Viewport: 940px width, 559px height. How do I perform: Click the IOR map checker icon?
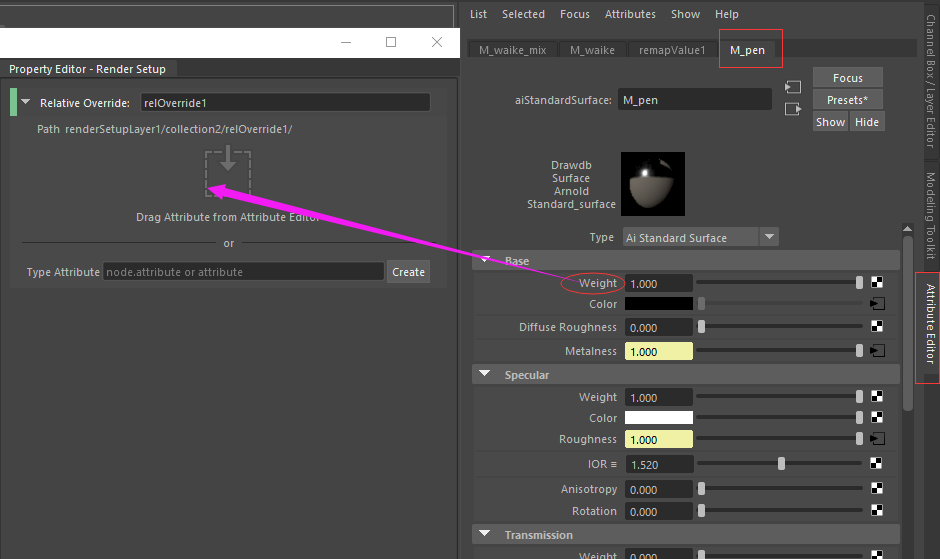pyautogui.click(x=877, y=464)
